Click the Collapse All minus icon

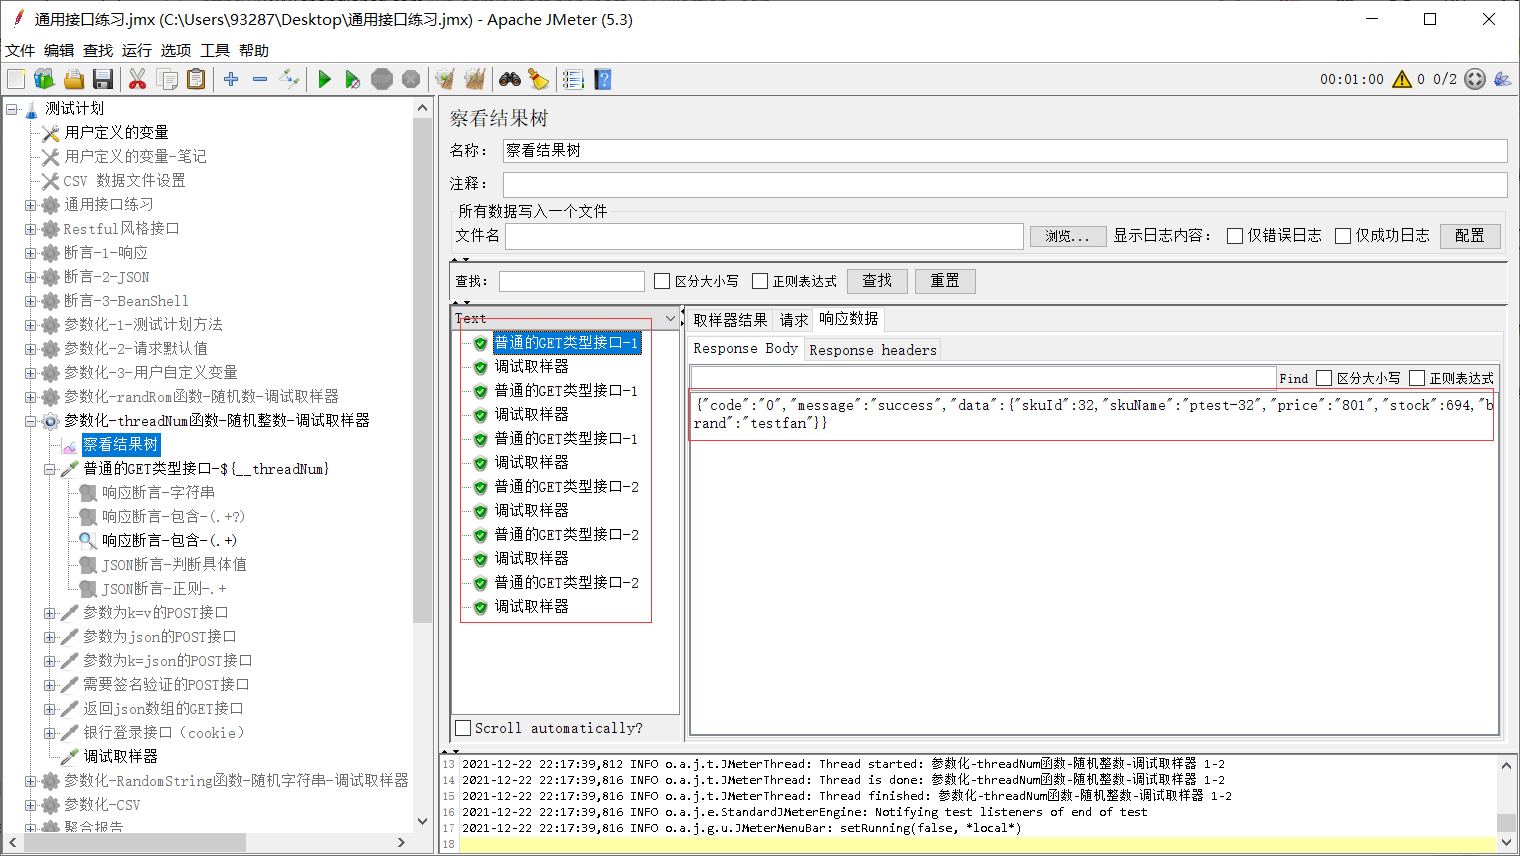[x=260, y=79]
